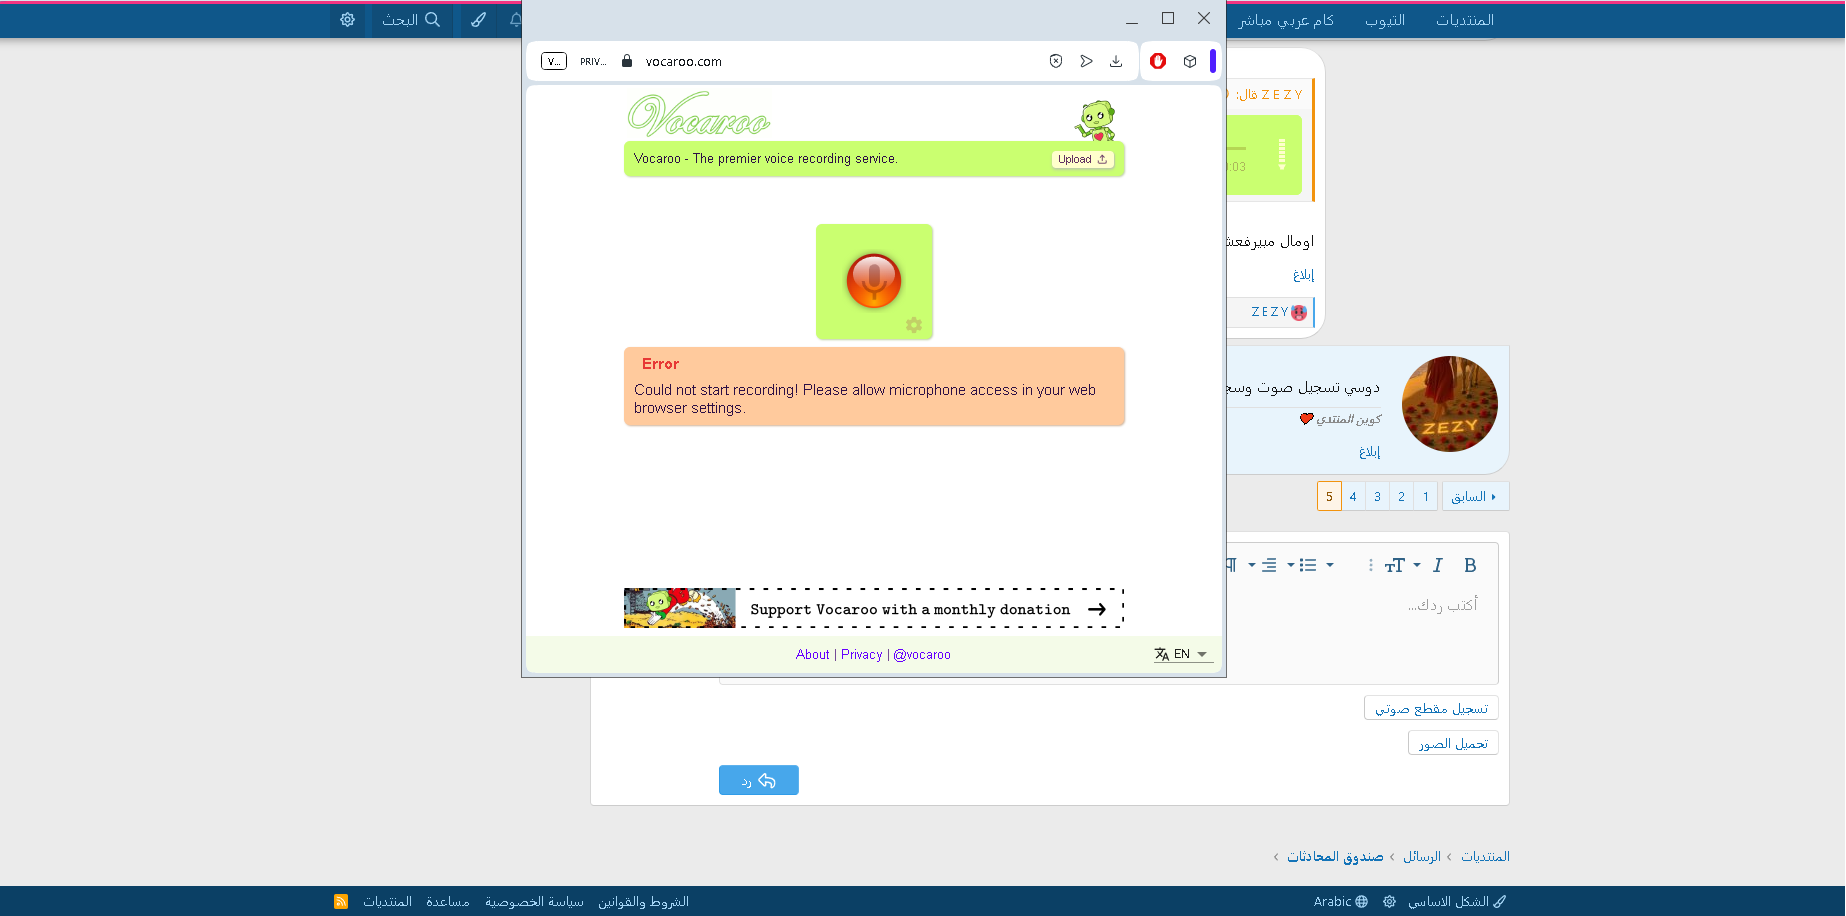Click the V... tab badge in address bar

coord(554,61)
